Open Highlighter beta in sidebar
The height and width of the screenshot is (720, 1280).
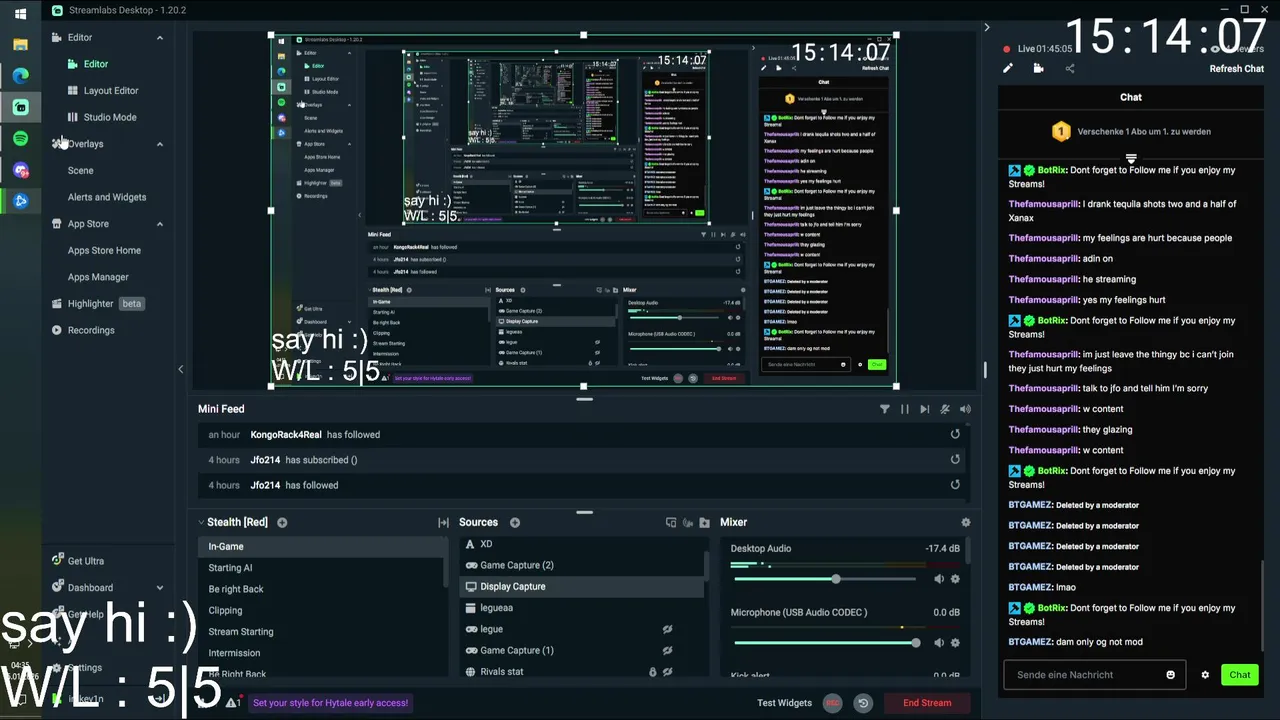click(x=98, y=304)
